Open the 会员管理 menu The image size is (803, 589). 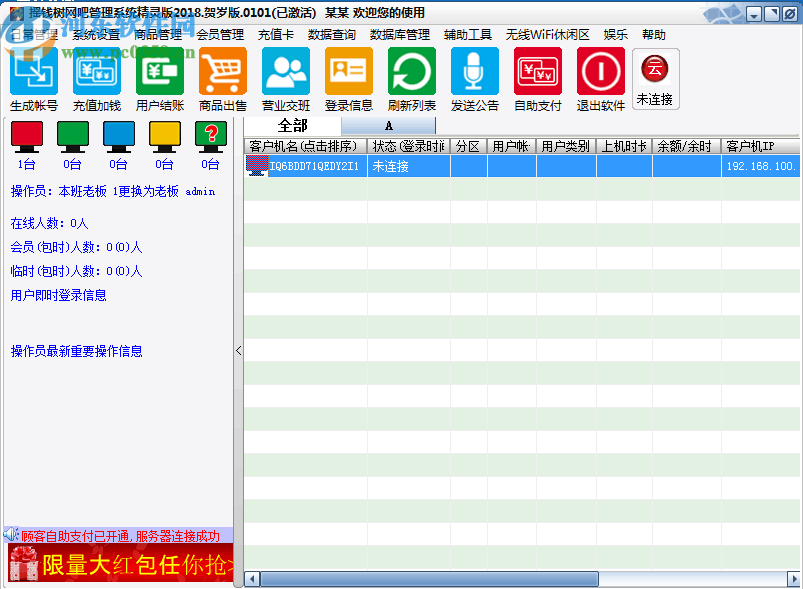[x=220, y=35]
